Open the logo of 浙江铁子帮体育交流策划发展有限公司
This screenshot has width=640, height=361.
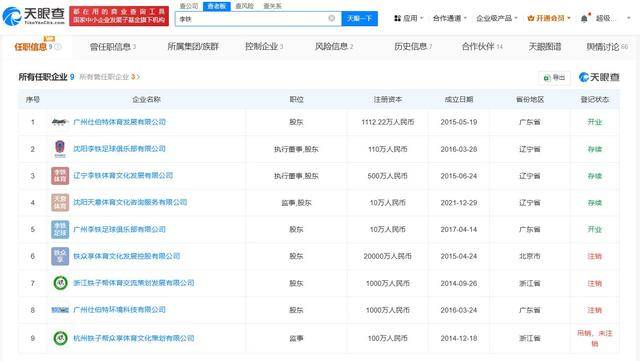(x=60, y=283)
